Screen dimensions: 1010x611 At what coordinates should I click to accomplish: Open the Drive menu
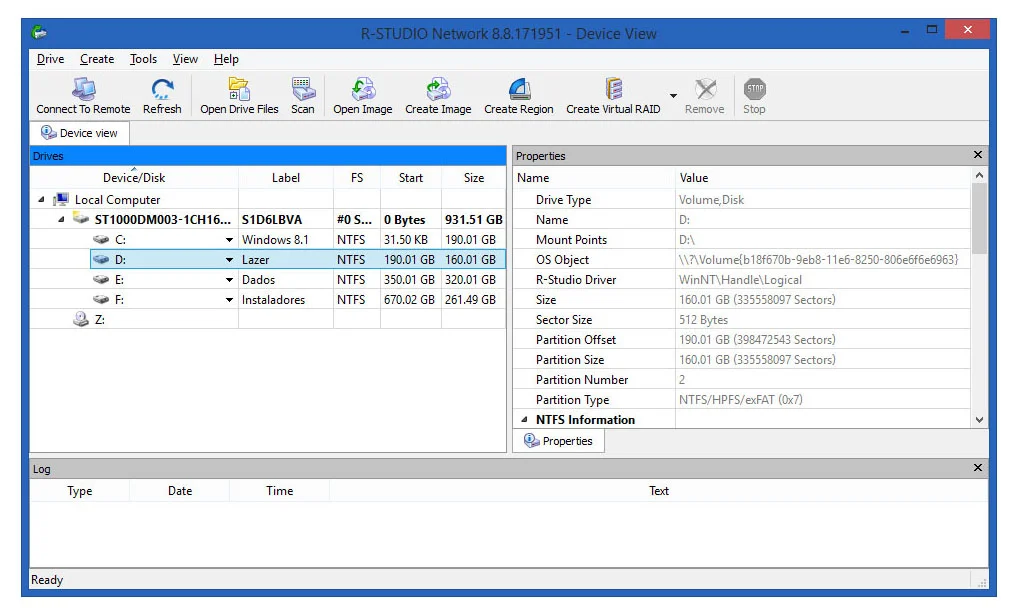pyautogui.click(x=50, y=59)
